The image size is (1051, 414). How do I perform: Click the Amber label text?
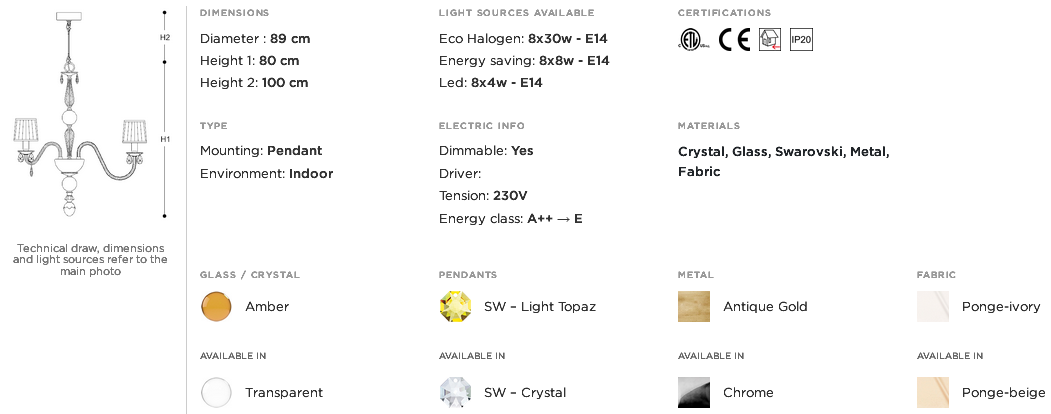coord(267,307)
